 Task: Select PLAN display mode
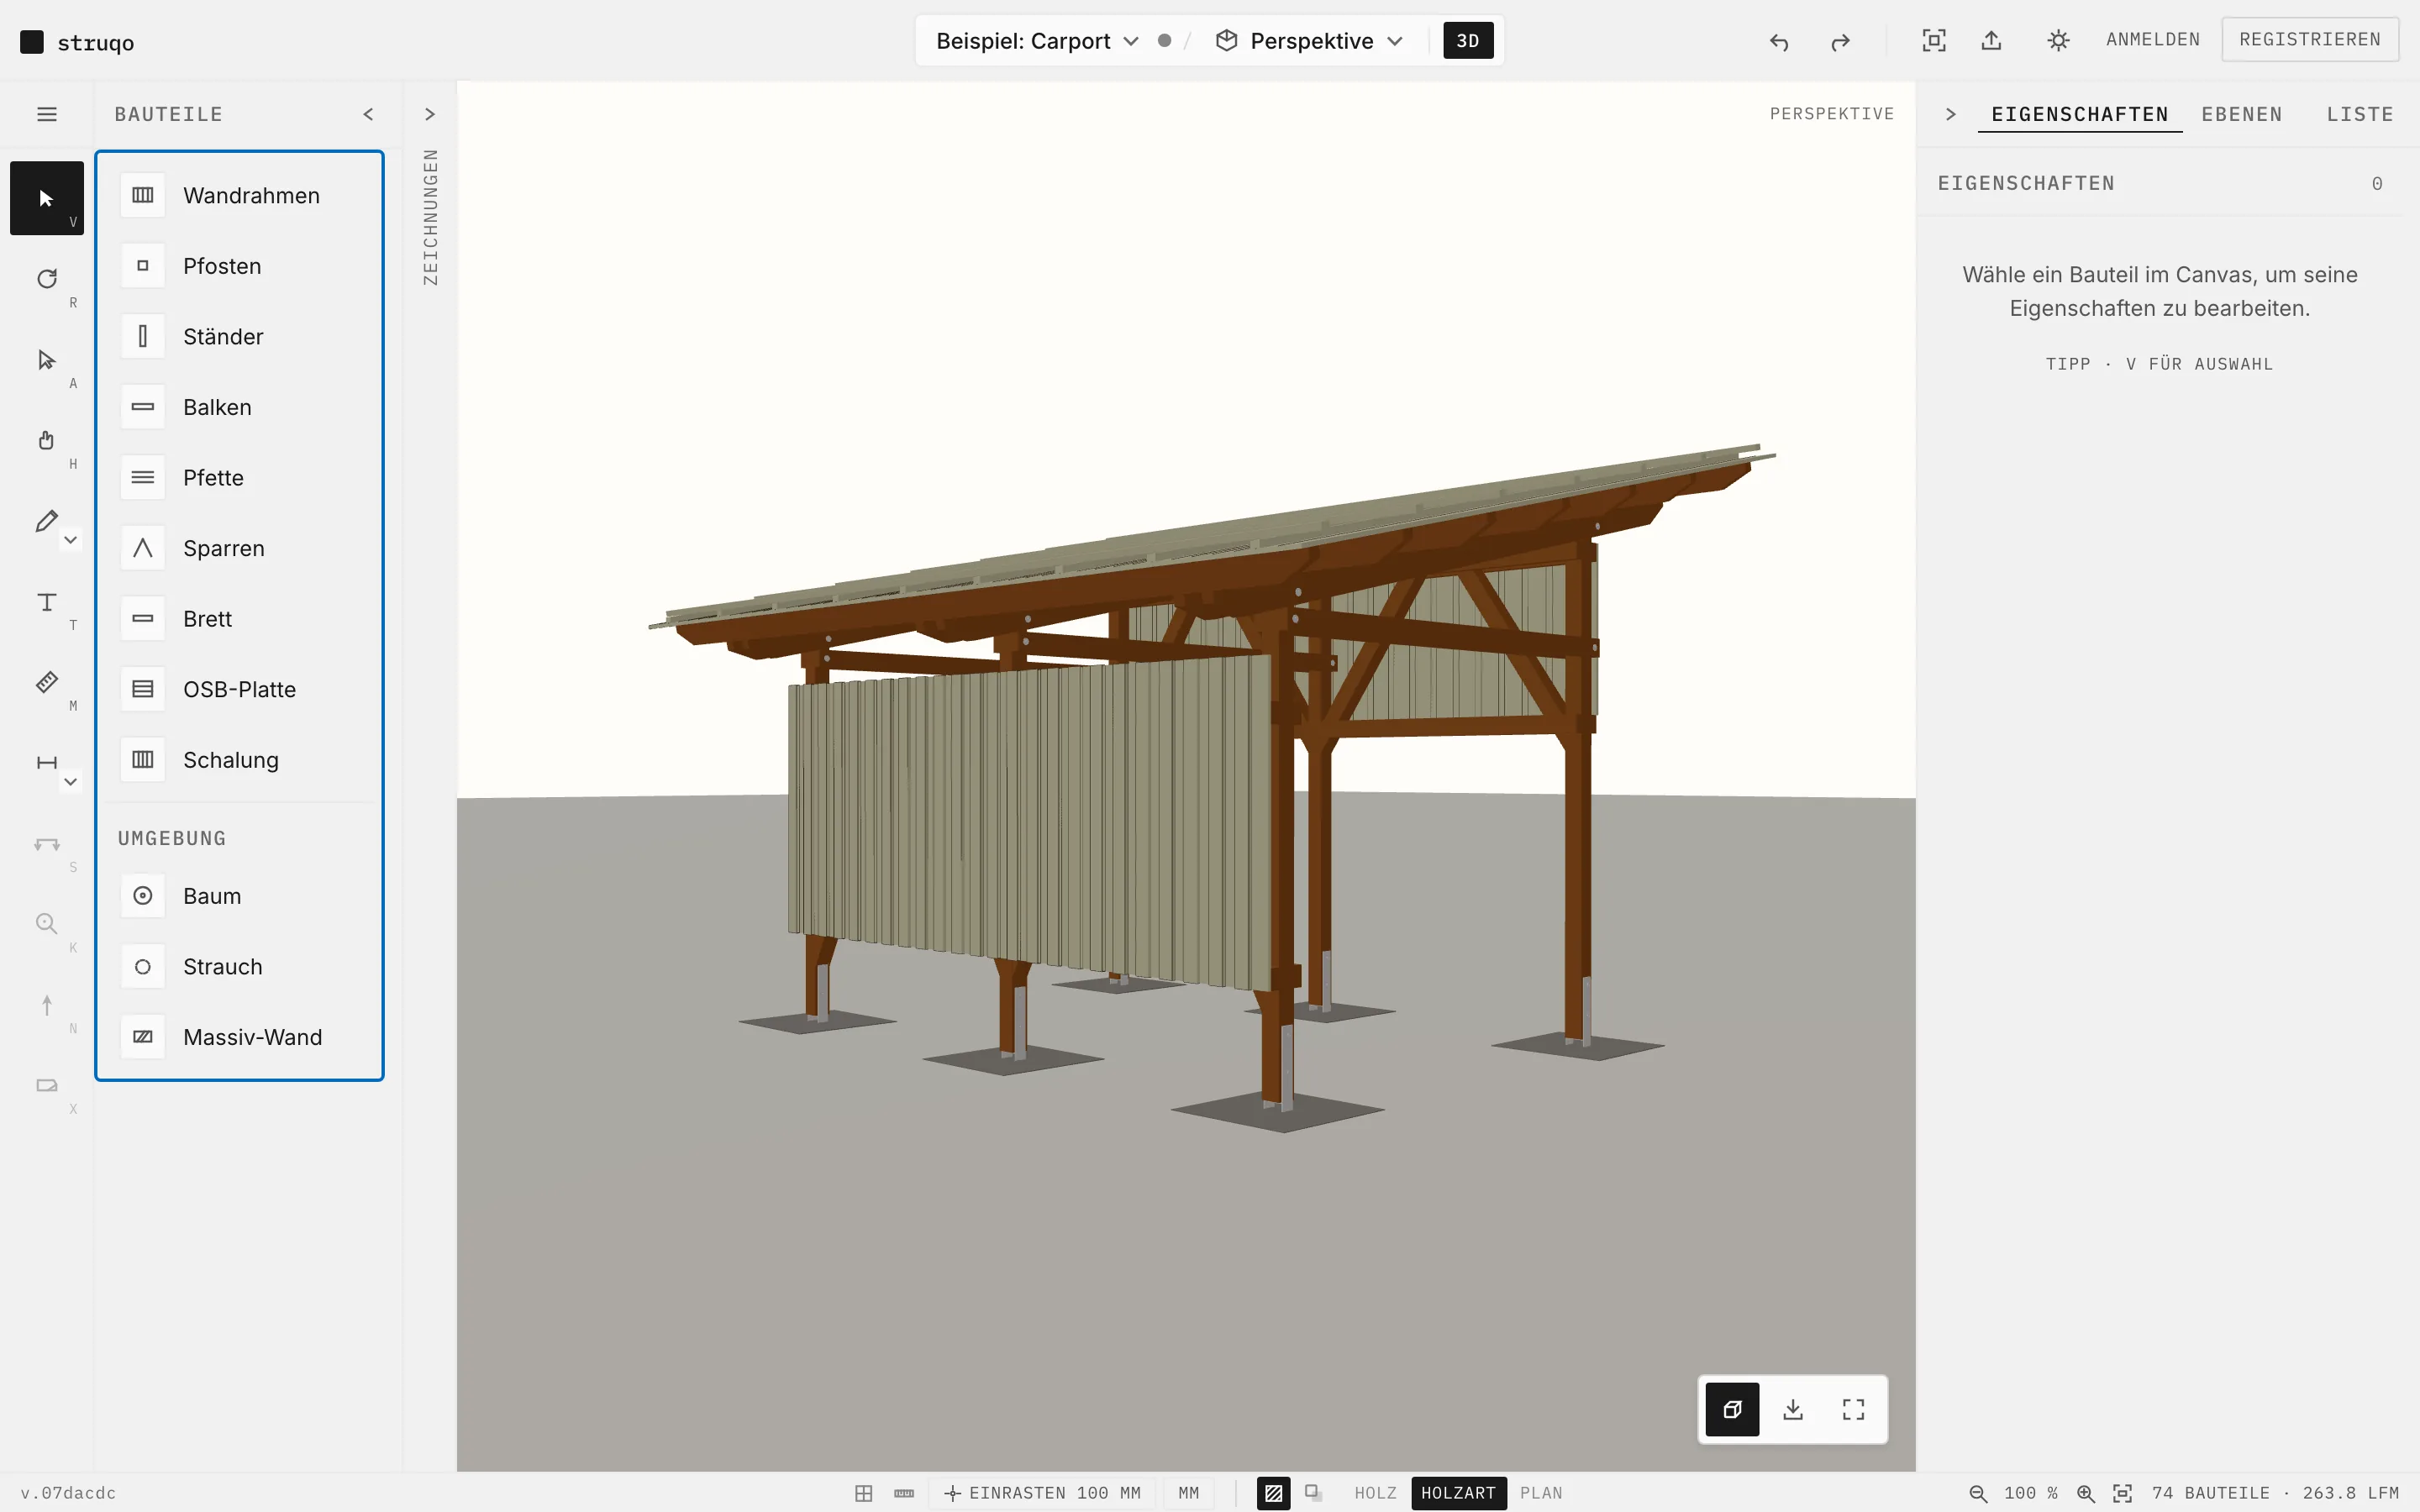[1541, 1493]
